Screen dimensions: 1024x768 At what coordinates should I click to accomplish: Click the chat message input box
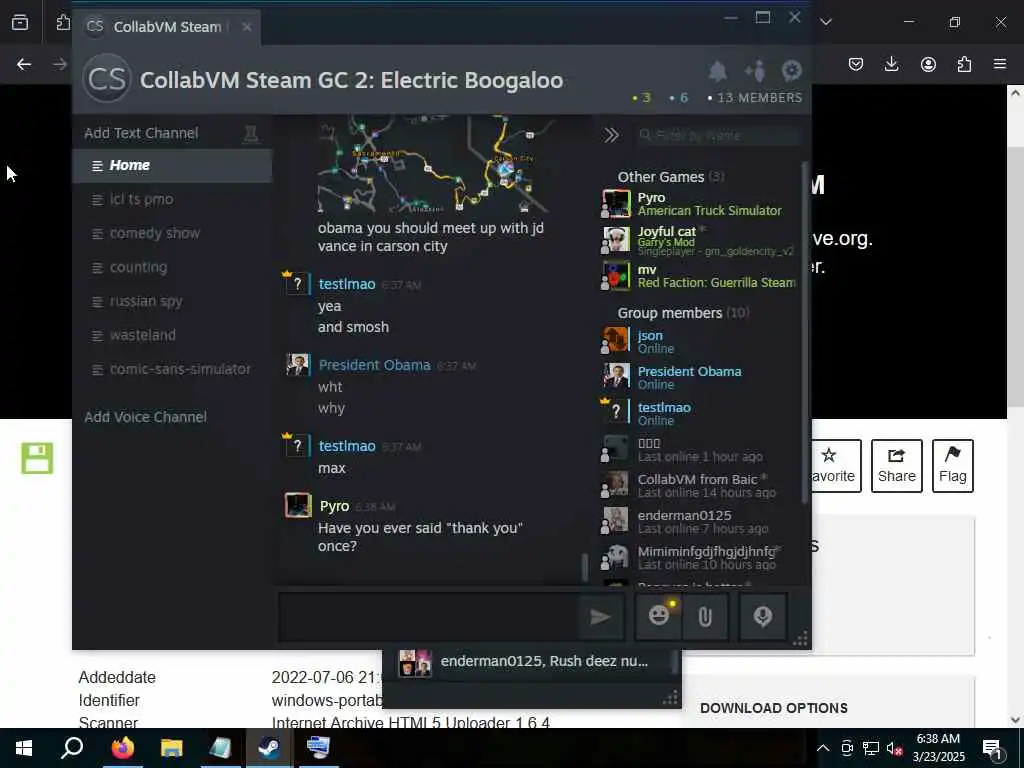pos(428,616)
